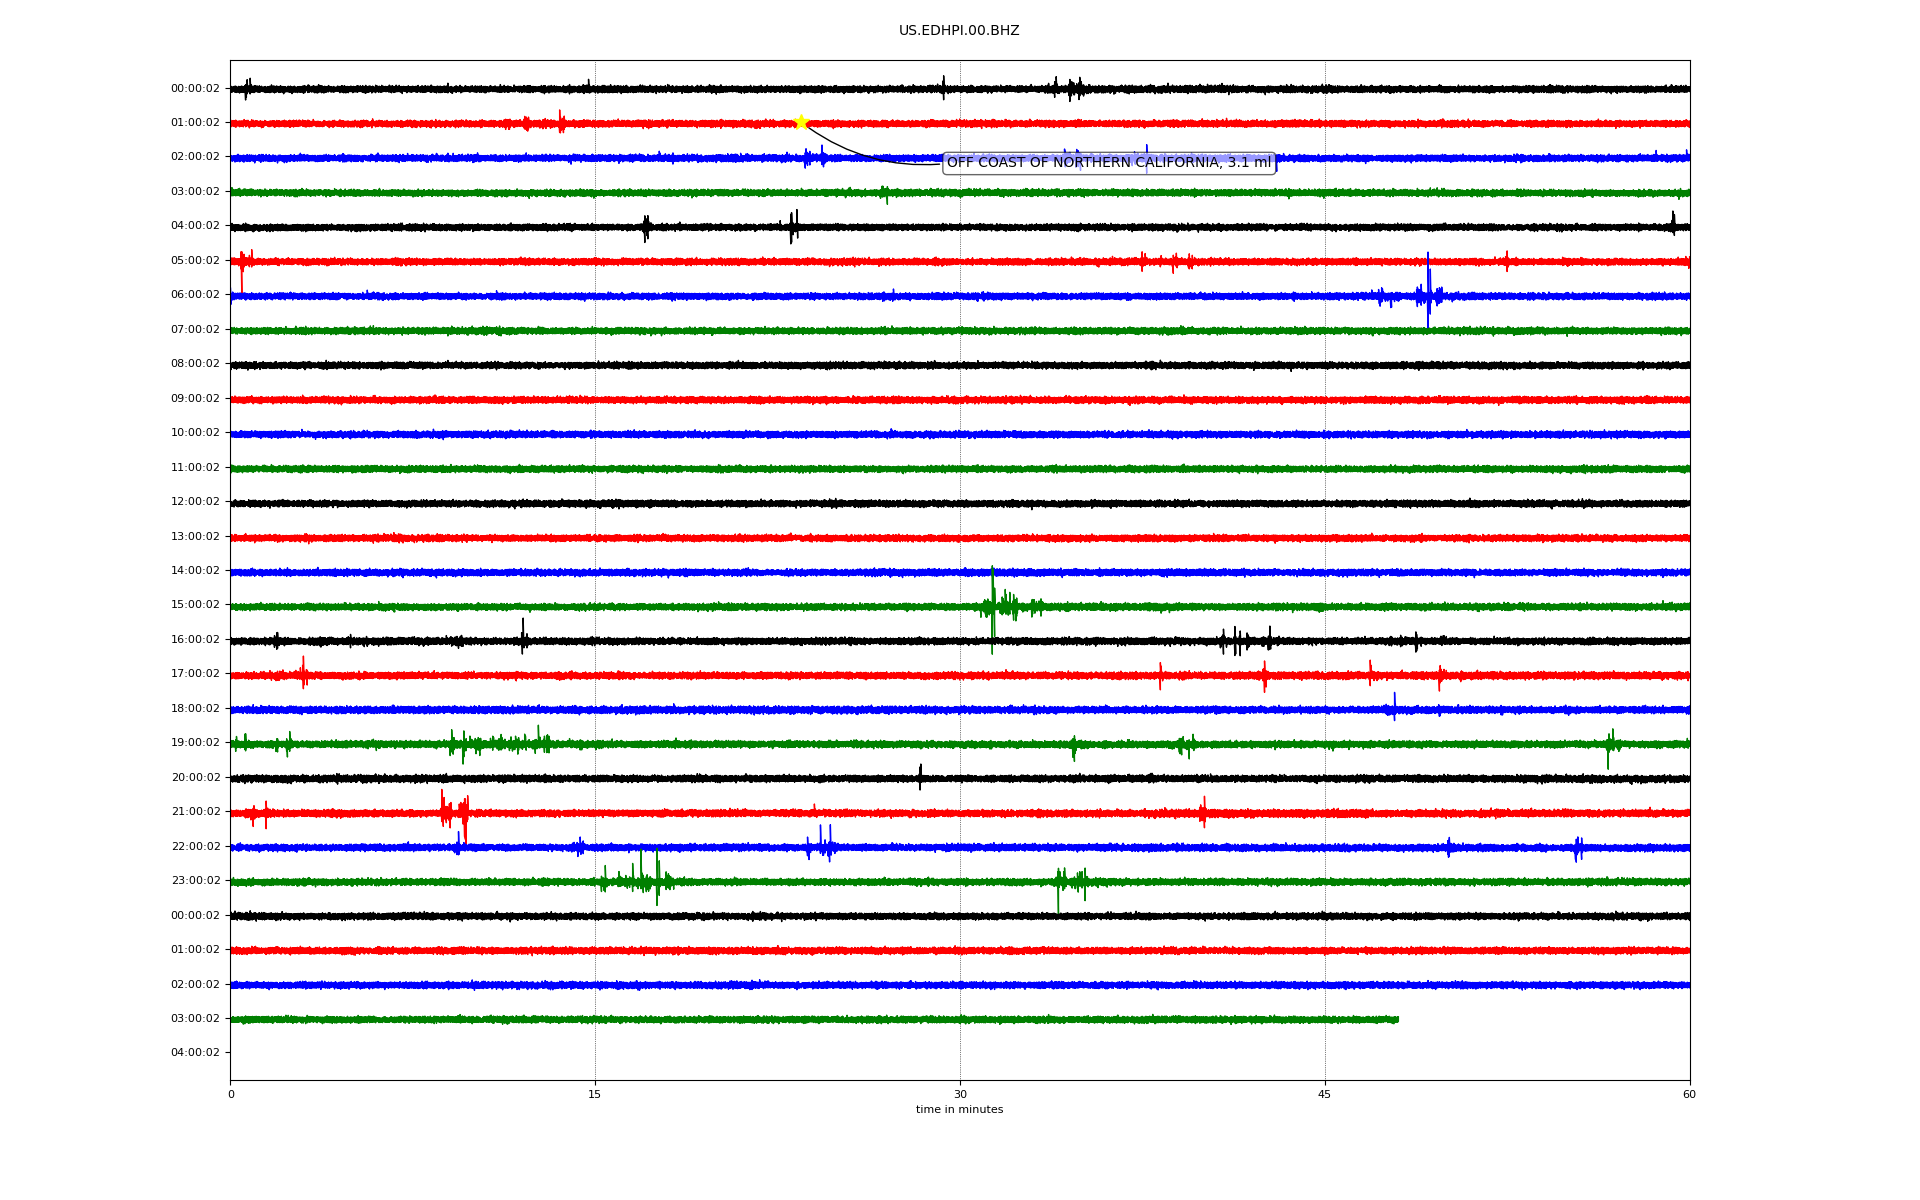Screen dimensions: 1920x1200
Task: Click the 17:00:02 time label
Action: click(x=195, y=673)
